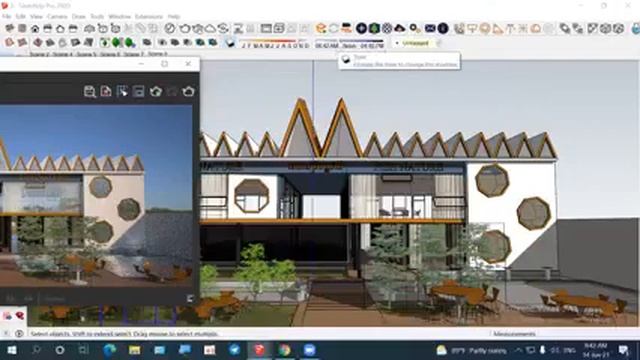Image resolution: width=640 pixels, height=360 pixels.
Task: Open the View menu
Action: tap(36, 16)
